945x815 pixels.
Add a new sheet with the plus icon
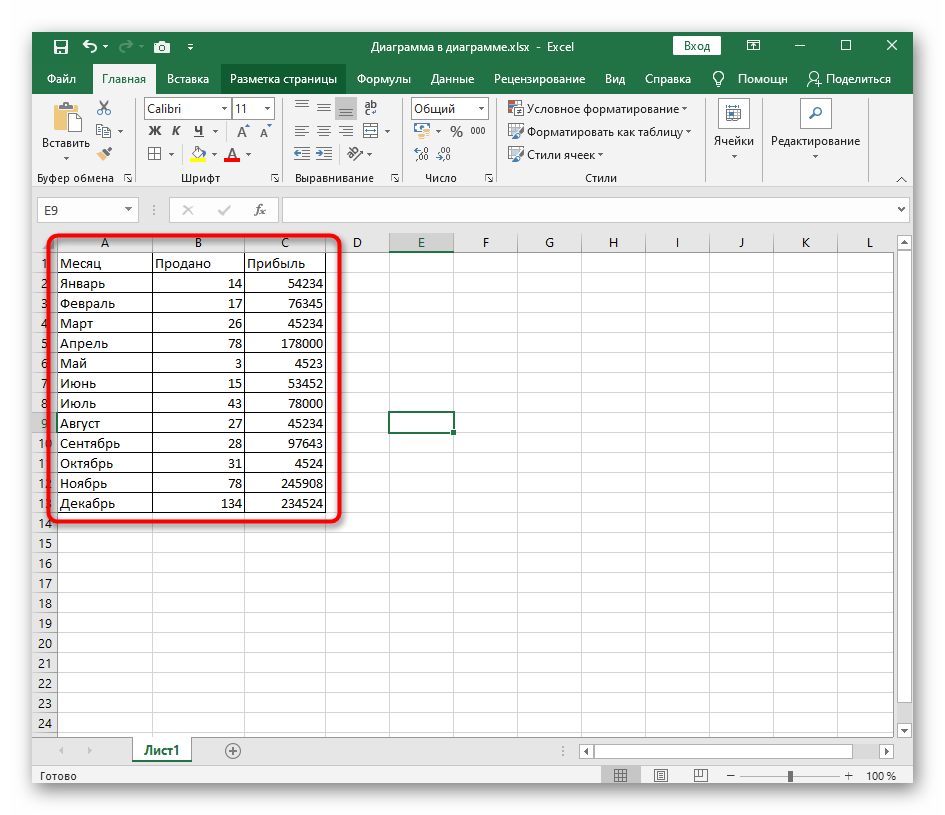(233, 750)
